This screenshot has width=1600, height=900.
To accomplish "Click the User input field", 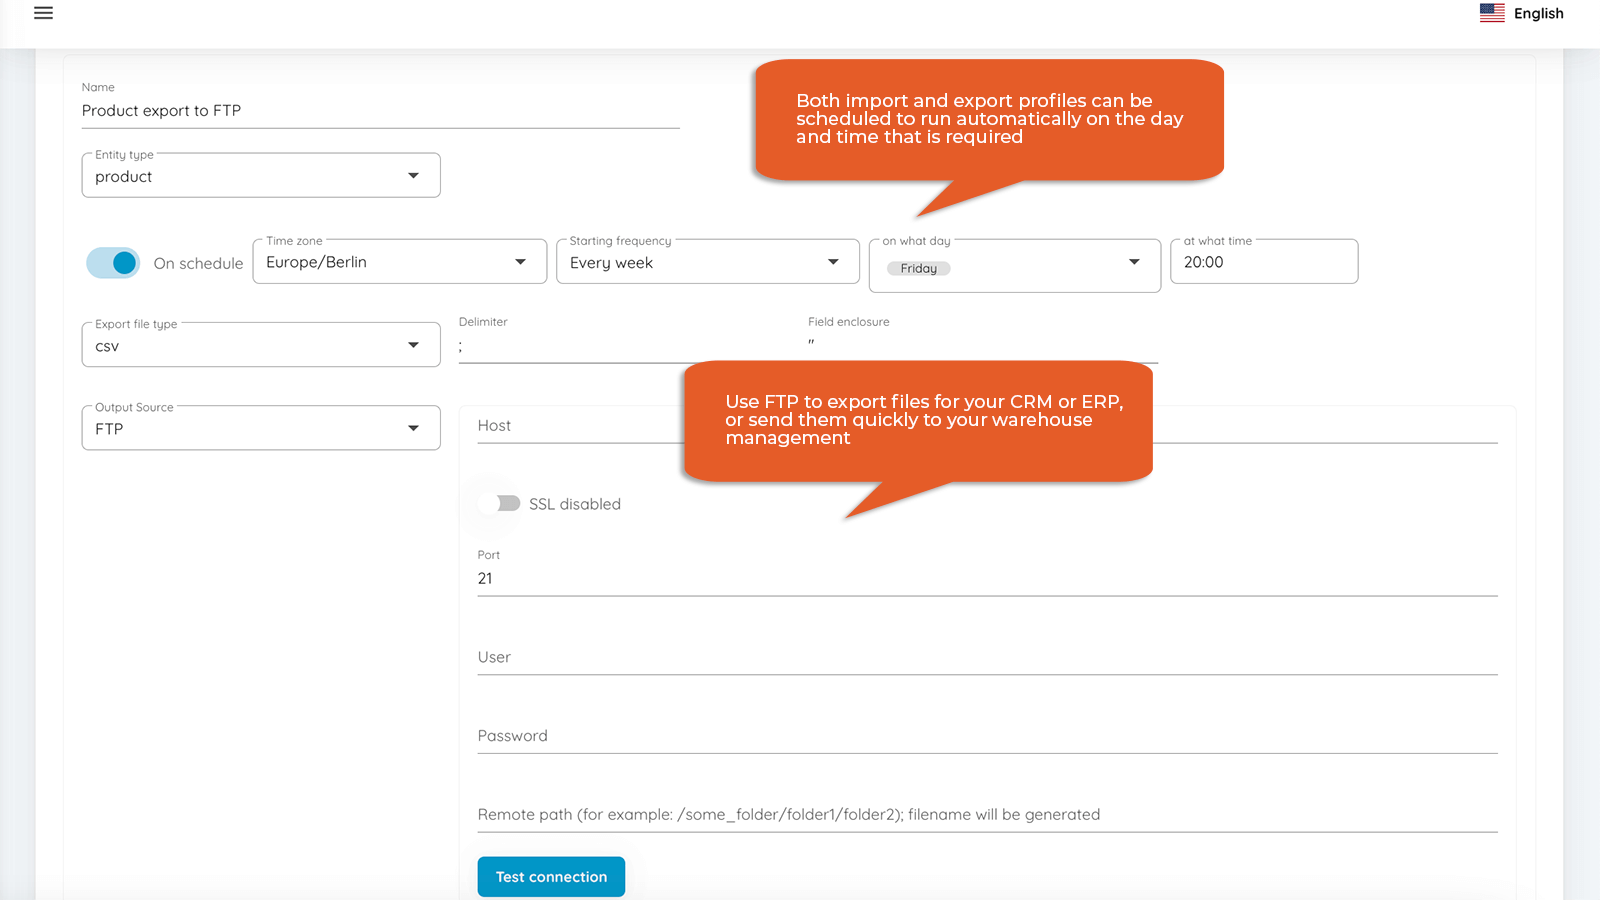I will coord(986,657).
